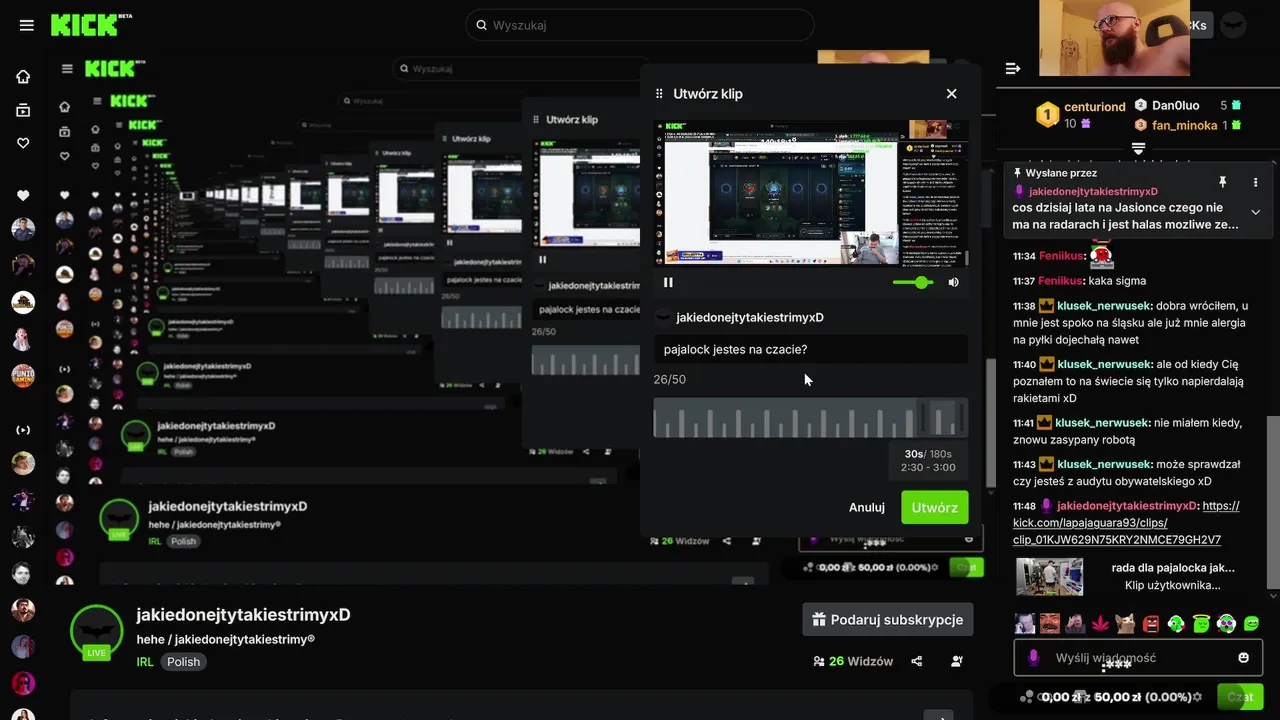The width and height of the screenshot is (1280, 720).
Task: Open the main hamburger menu beside Kick logo
Action: (x=26, y=25)
